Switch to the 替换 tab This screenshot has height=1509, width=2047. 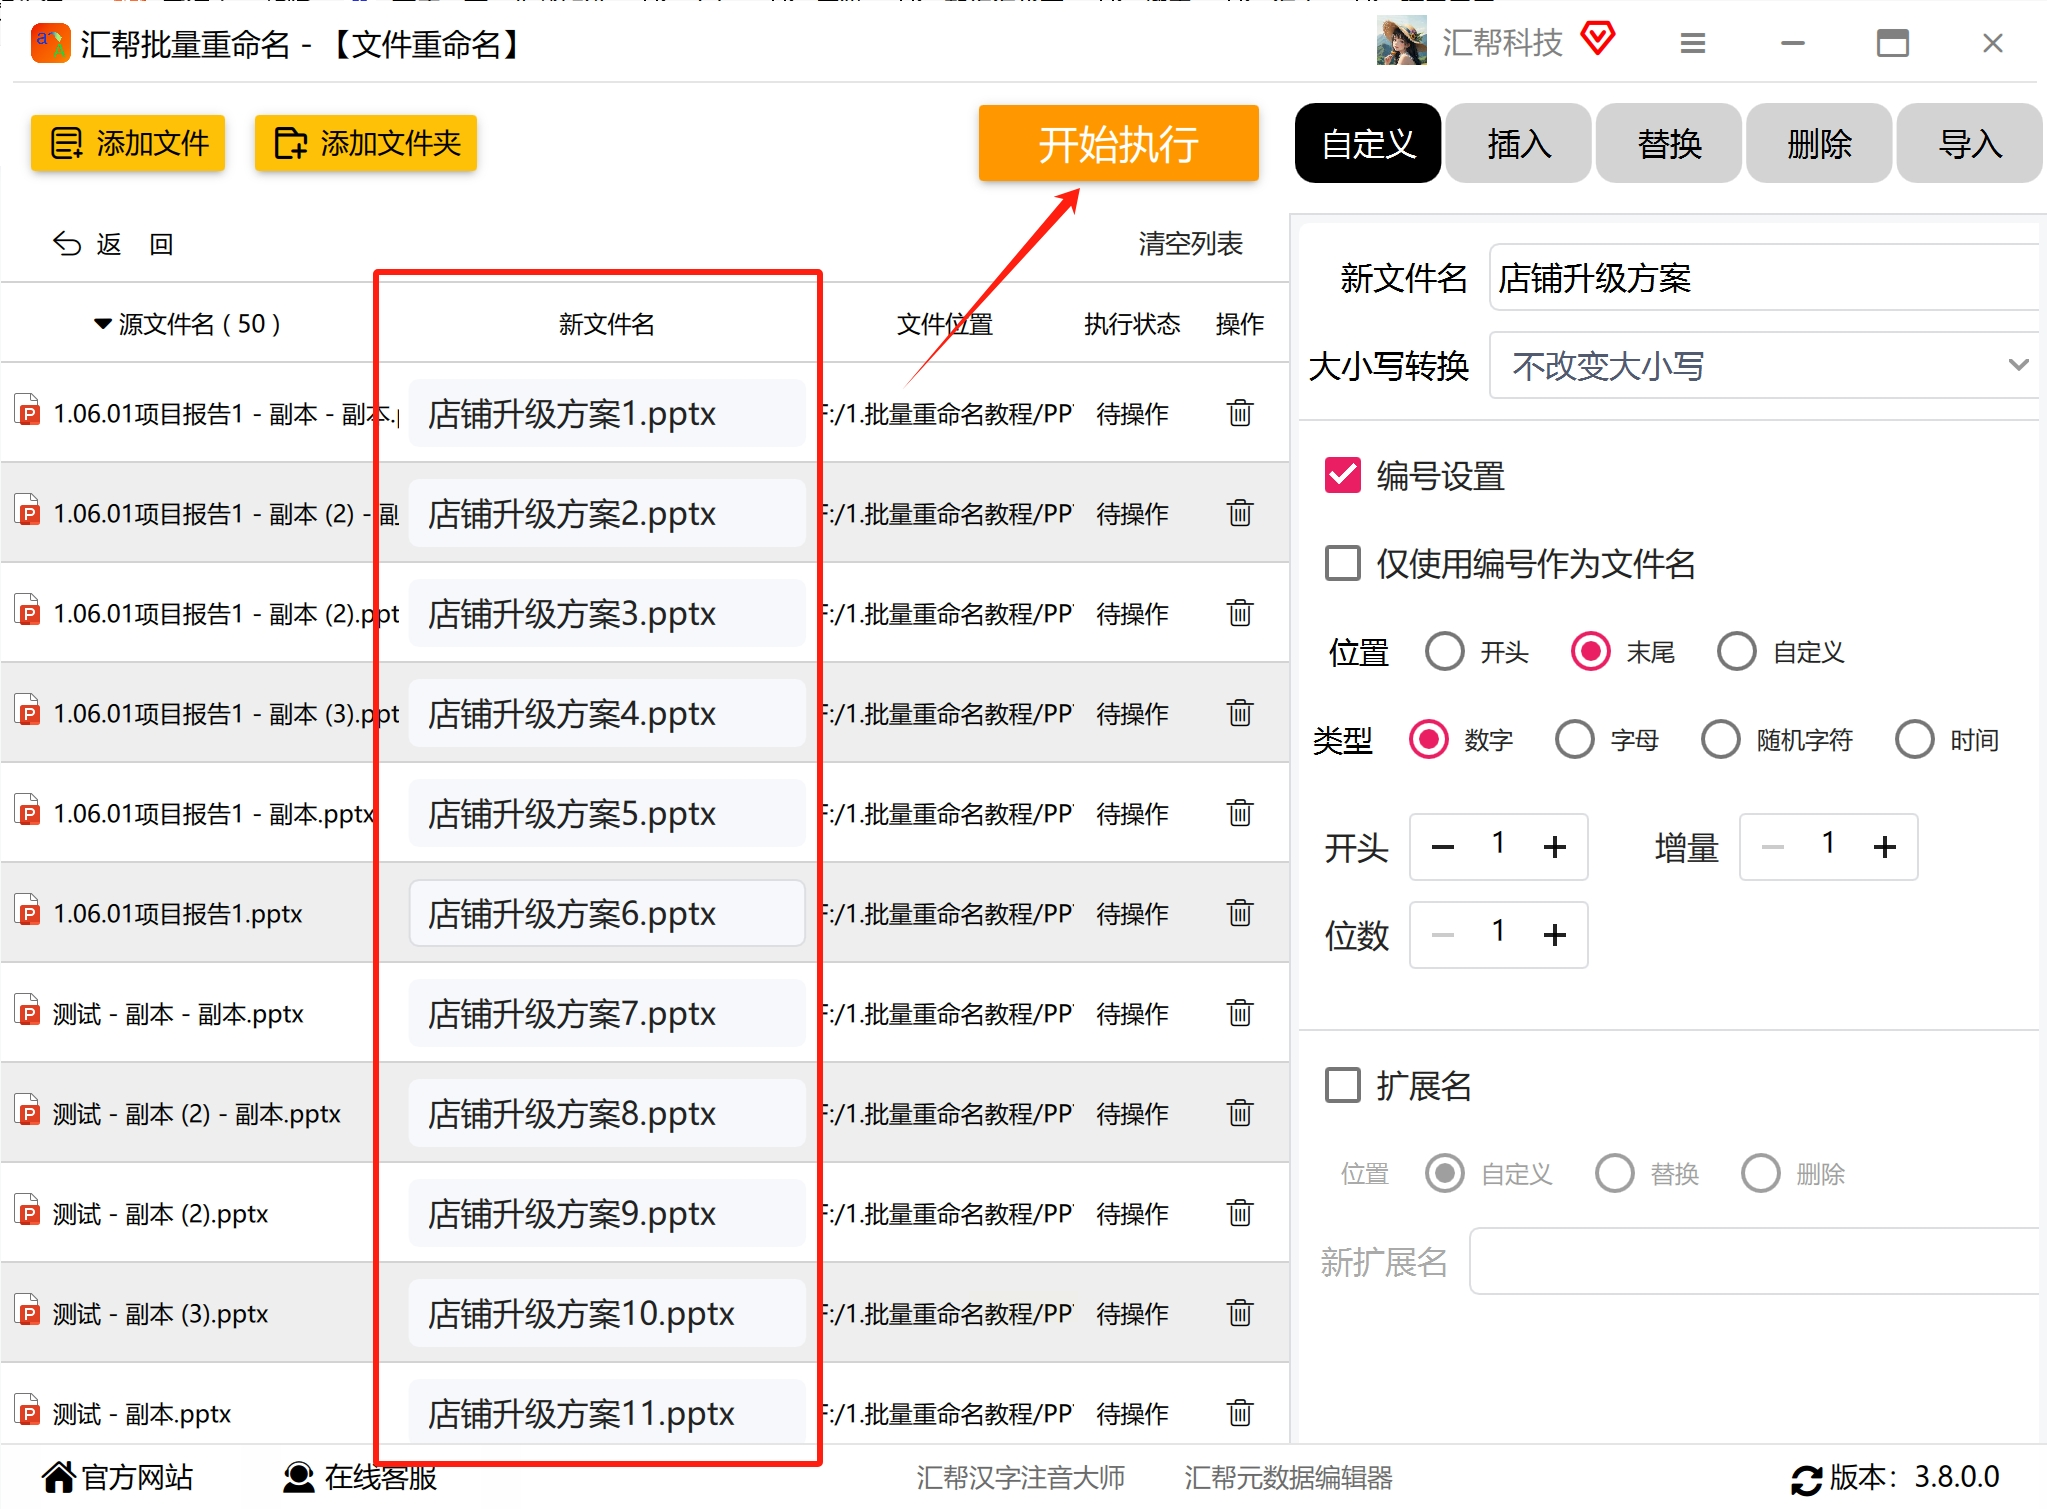click(x=1668, y=144)
